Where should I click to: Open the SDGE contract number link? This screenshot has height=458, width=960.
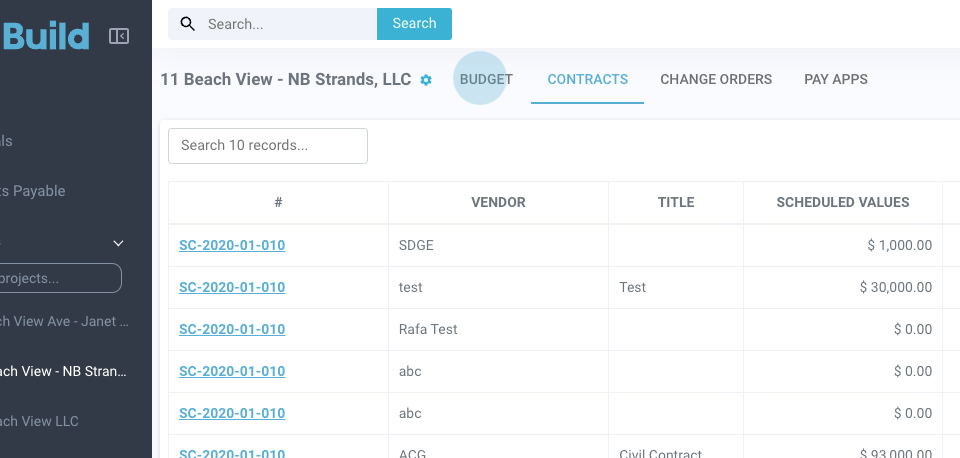tap(232, 245)
